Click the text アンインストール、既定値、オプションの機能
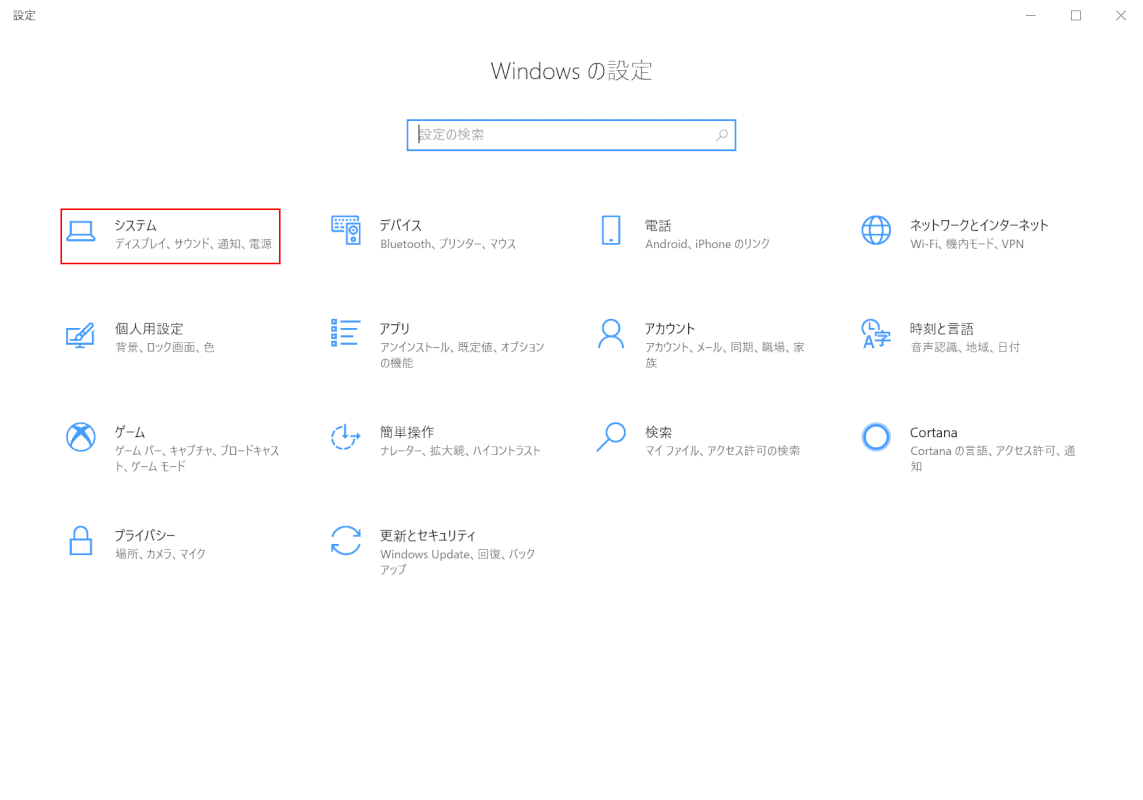 tap(462, 355)
